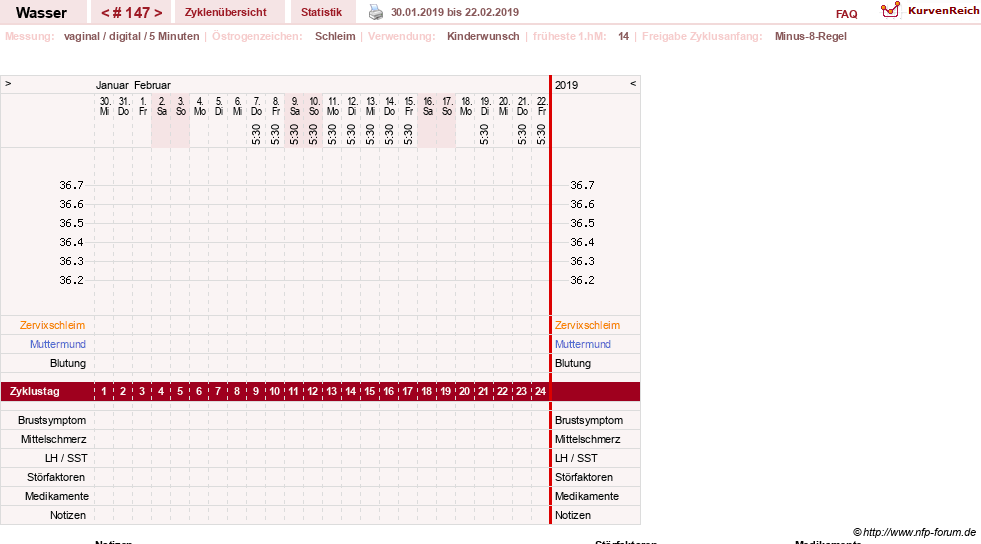Select Zyklustag 24 cell
Screen dimensions: 981x544
[541, 391]
